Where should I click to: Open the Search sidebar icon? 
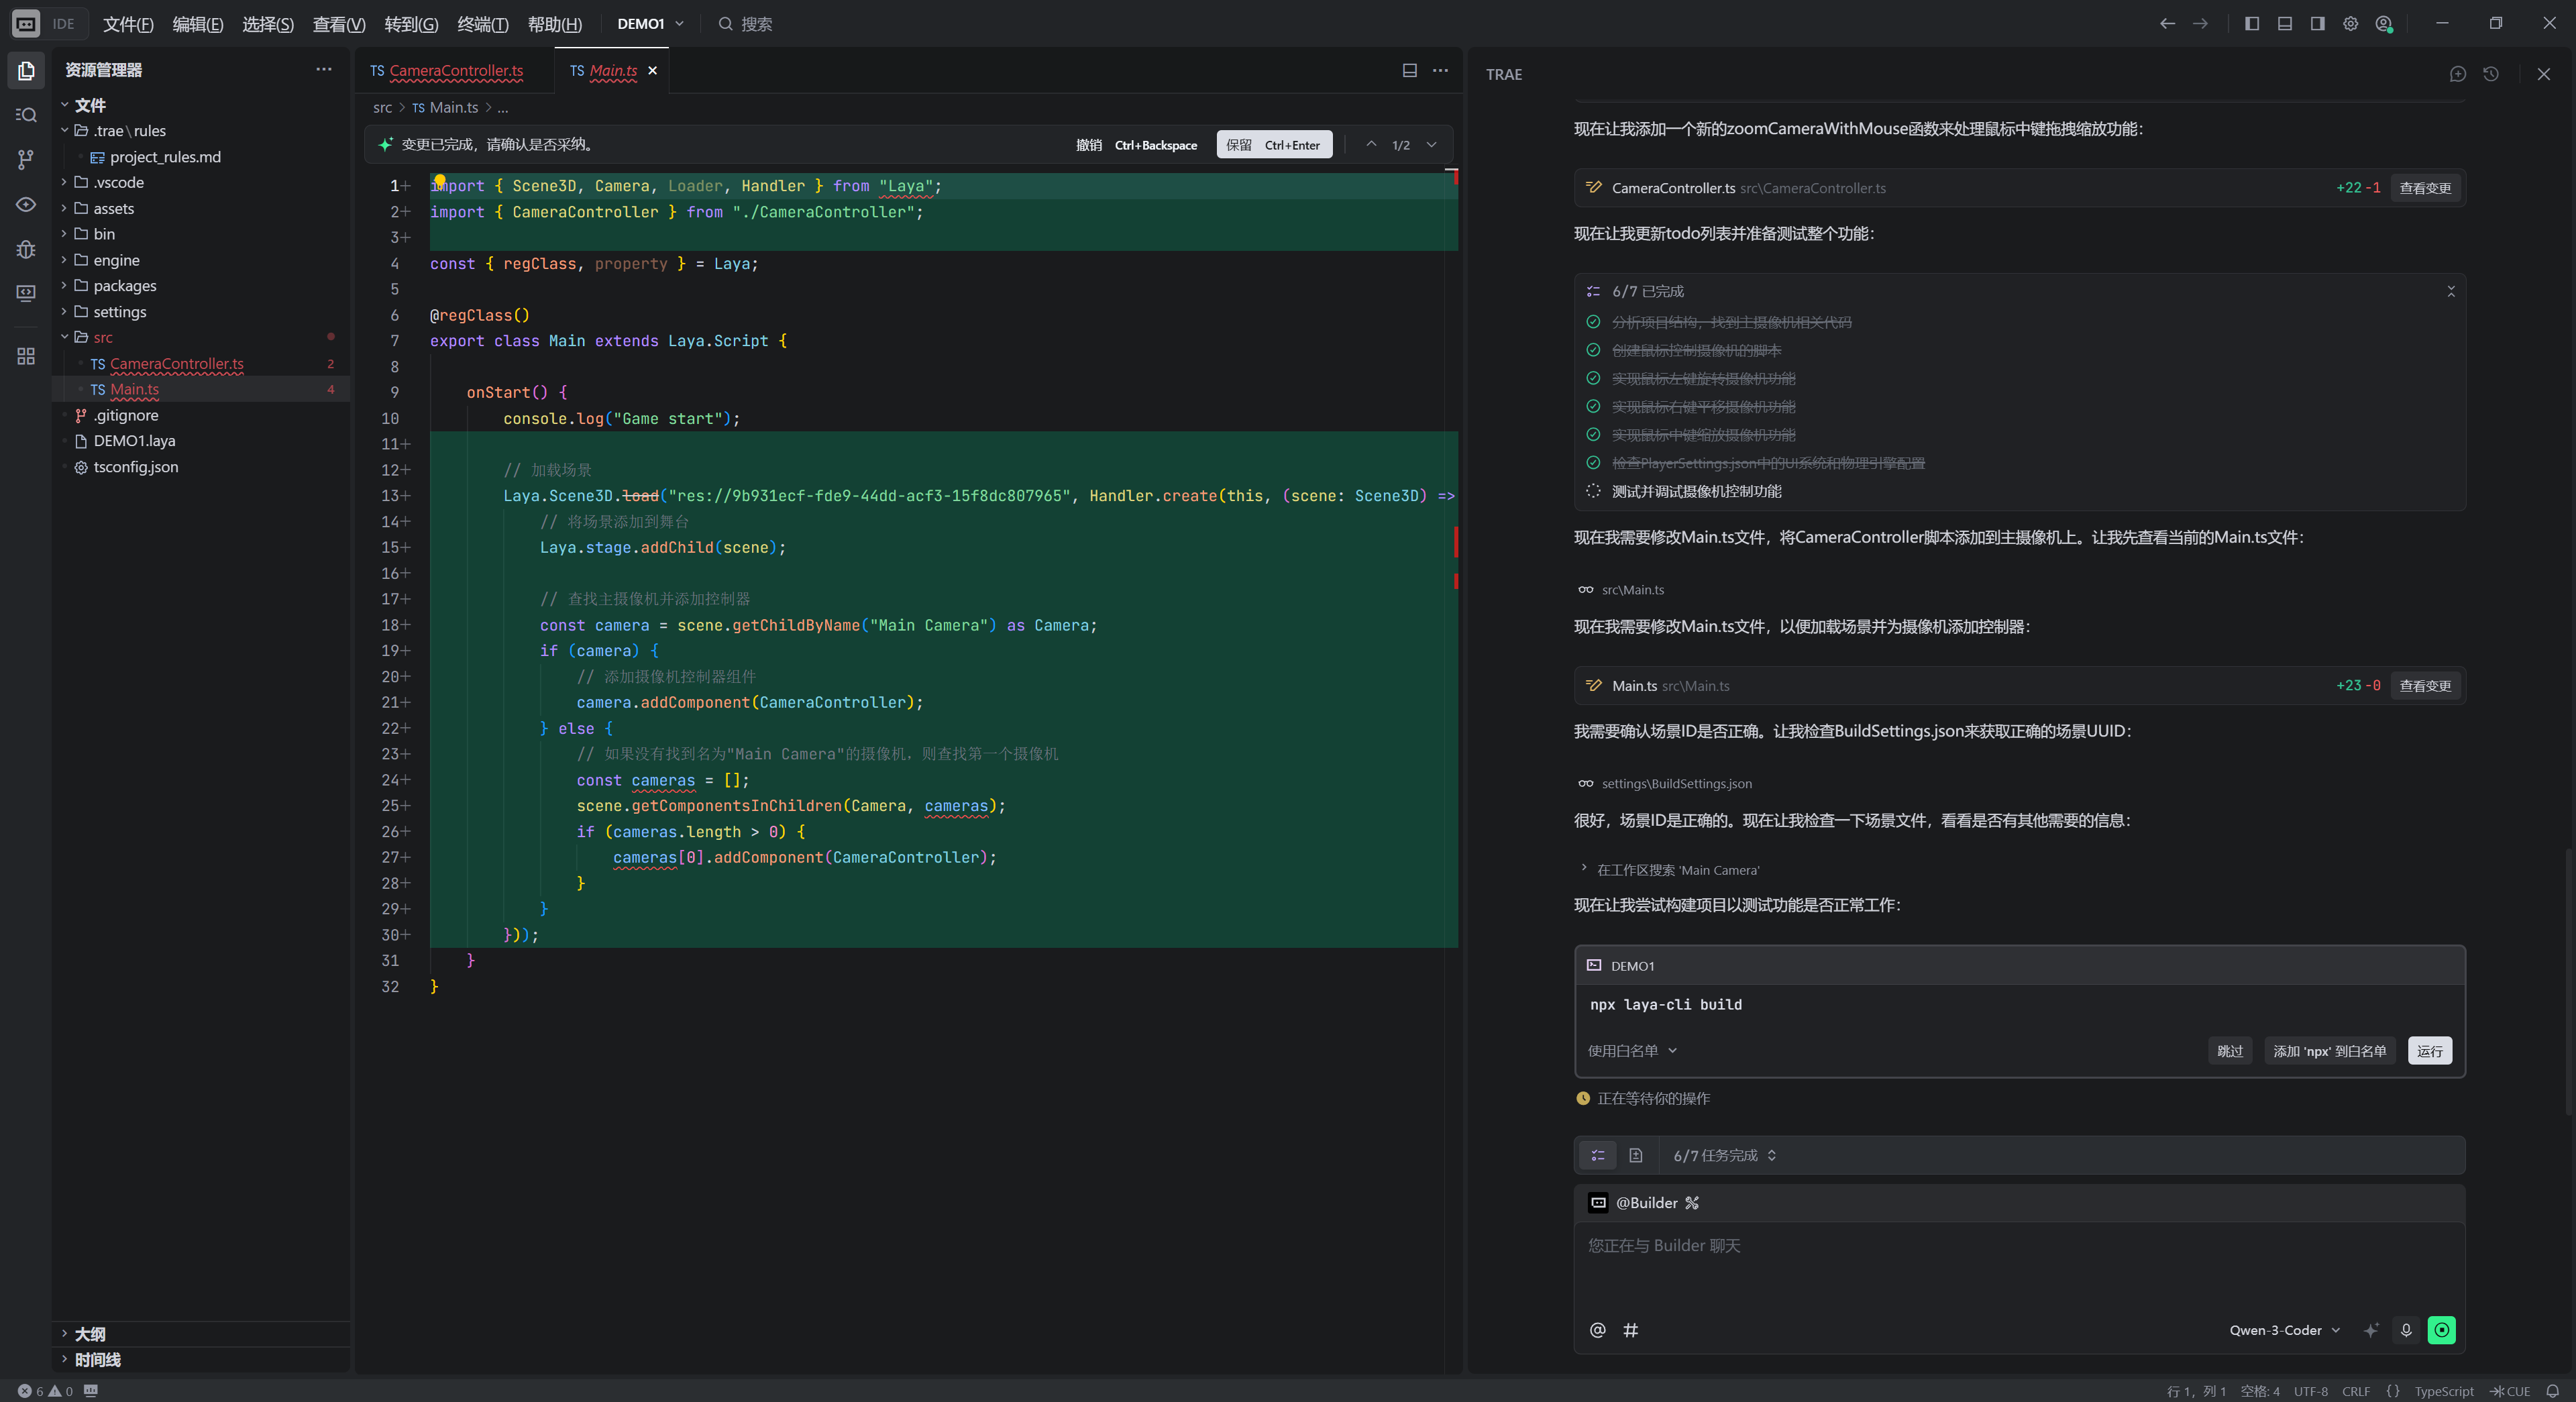[26, 115]
